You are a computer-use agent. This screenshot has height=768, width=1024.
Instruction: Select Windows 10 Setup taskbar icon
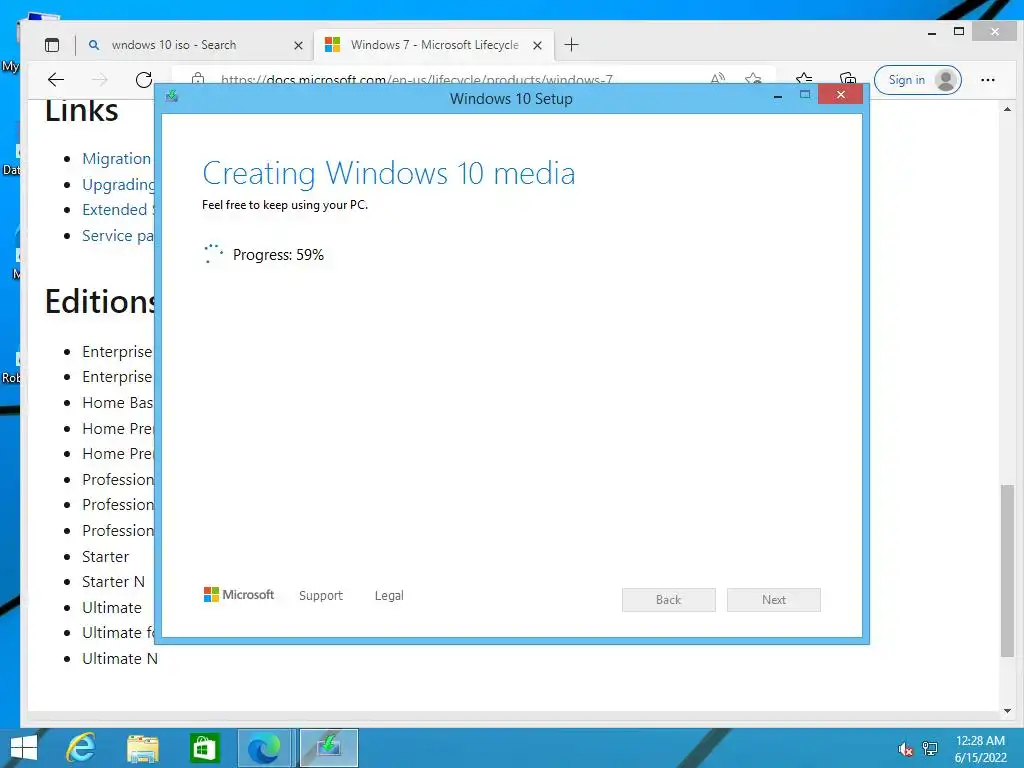pyautogui.click(x=329, y=748)
